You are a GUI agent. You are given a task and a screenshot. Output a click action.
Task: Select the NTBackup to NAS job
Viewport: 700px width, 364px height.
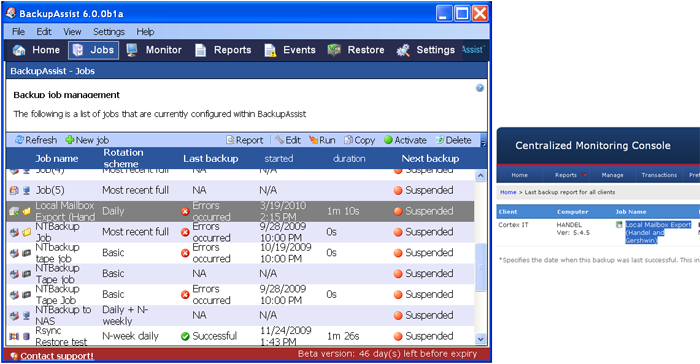pos(241,315)
